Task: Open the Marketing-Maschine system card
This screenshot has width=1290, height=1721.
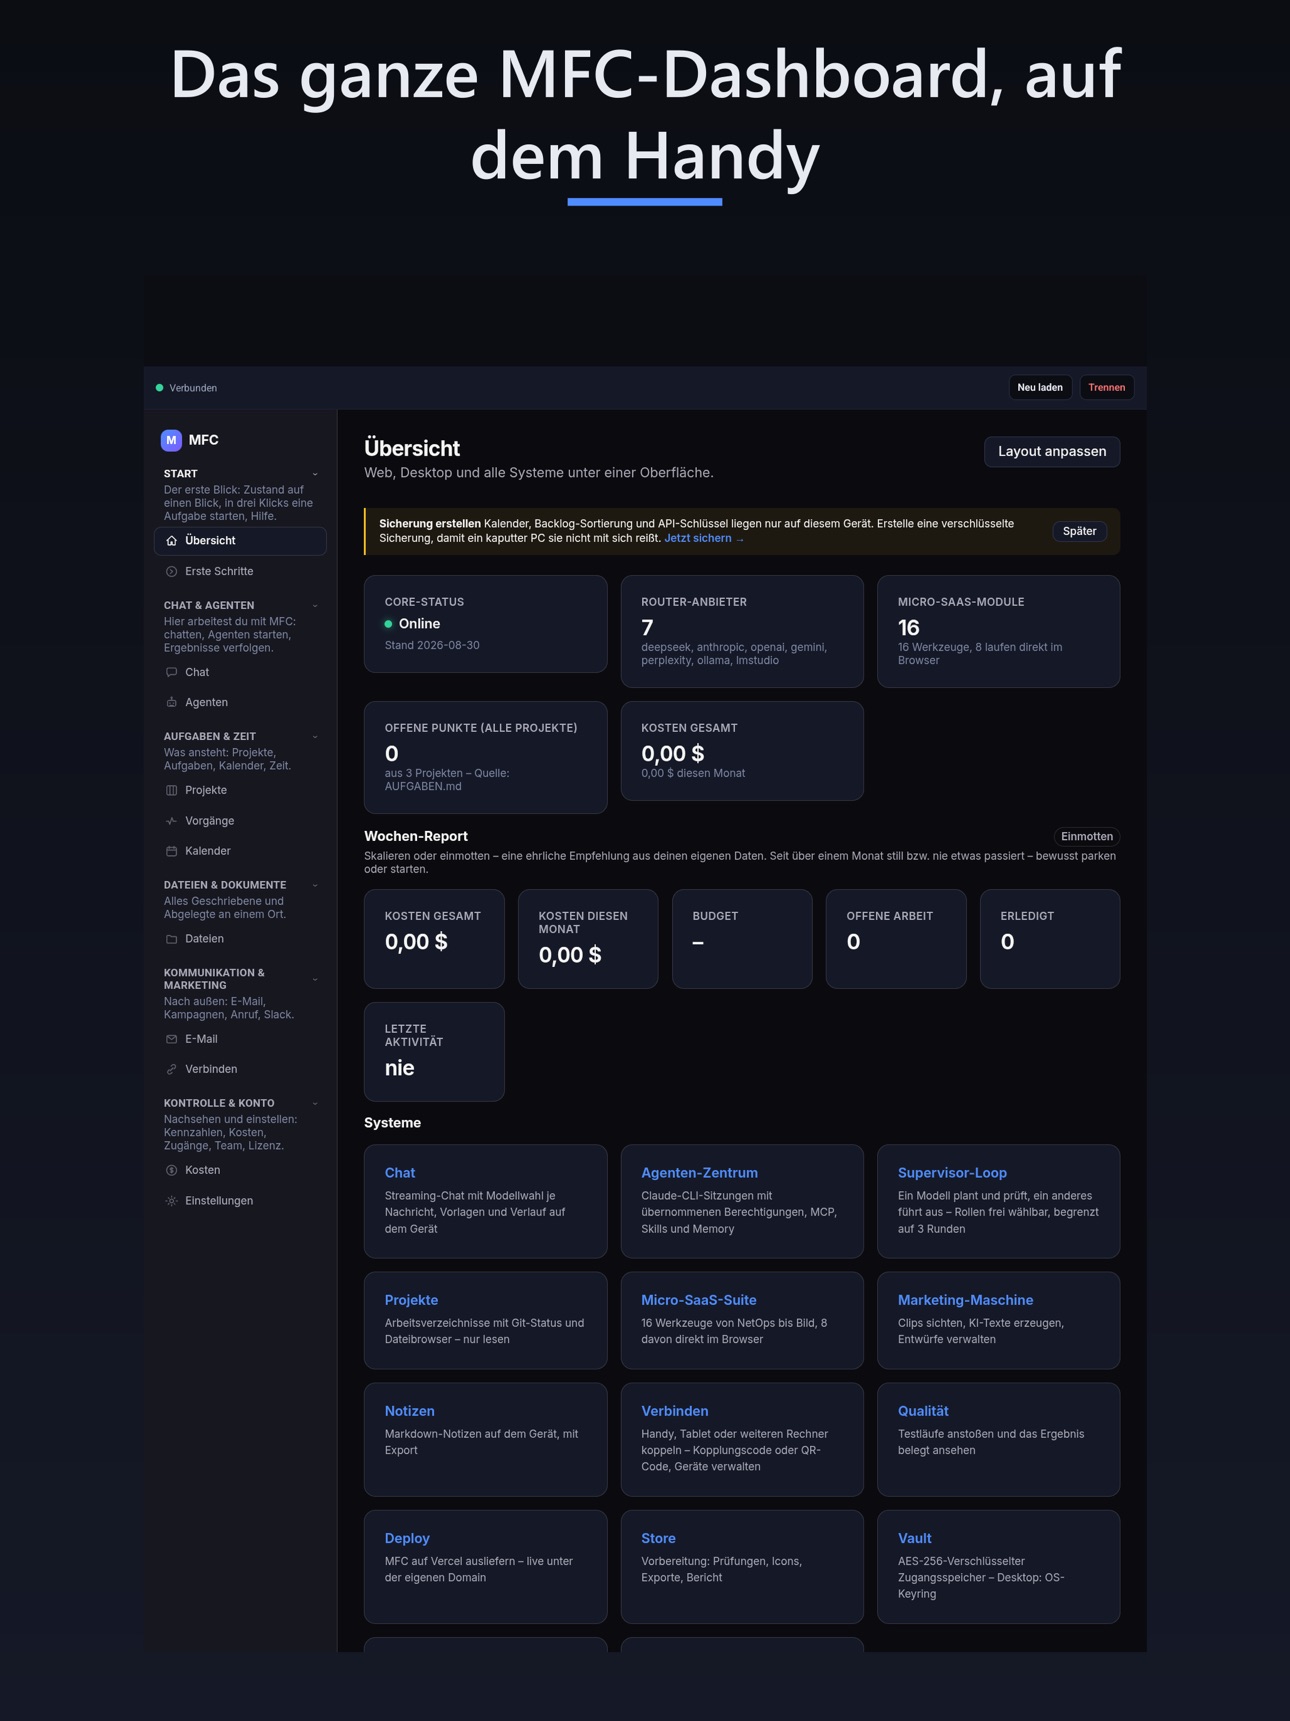Action: tap(998, 1320)
